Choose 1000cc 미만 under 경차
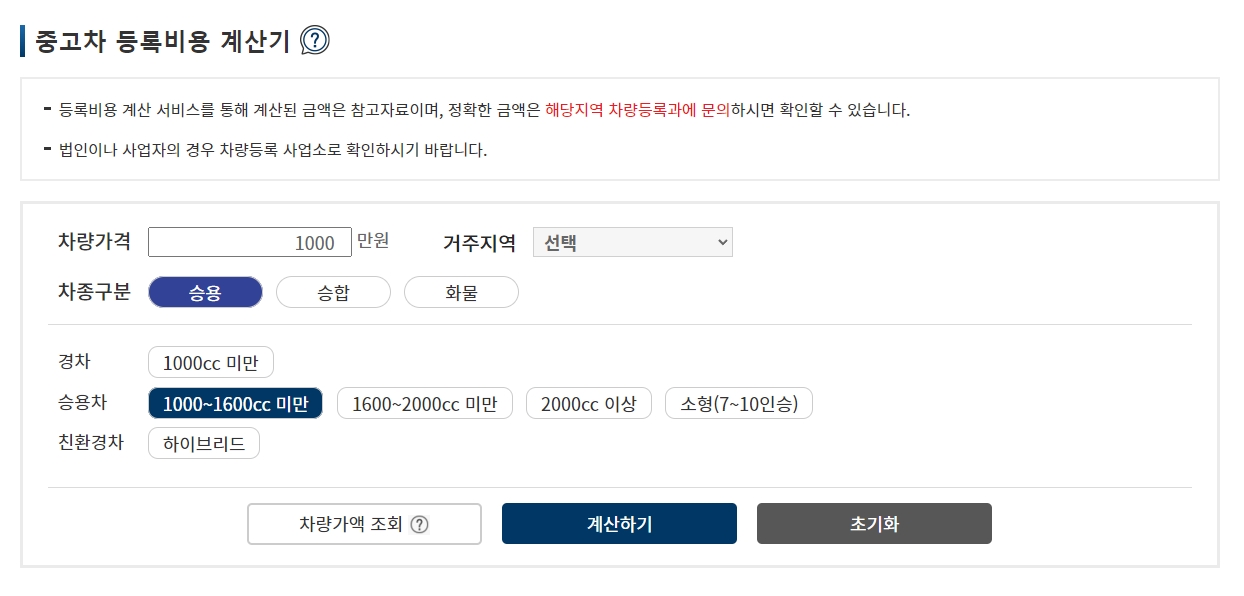 [210, 362]
